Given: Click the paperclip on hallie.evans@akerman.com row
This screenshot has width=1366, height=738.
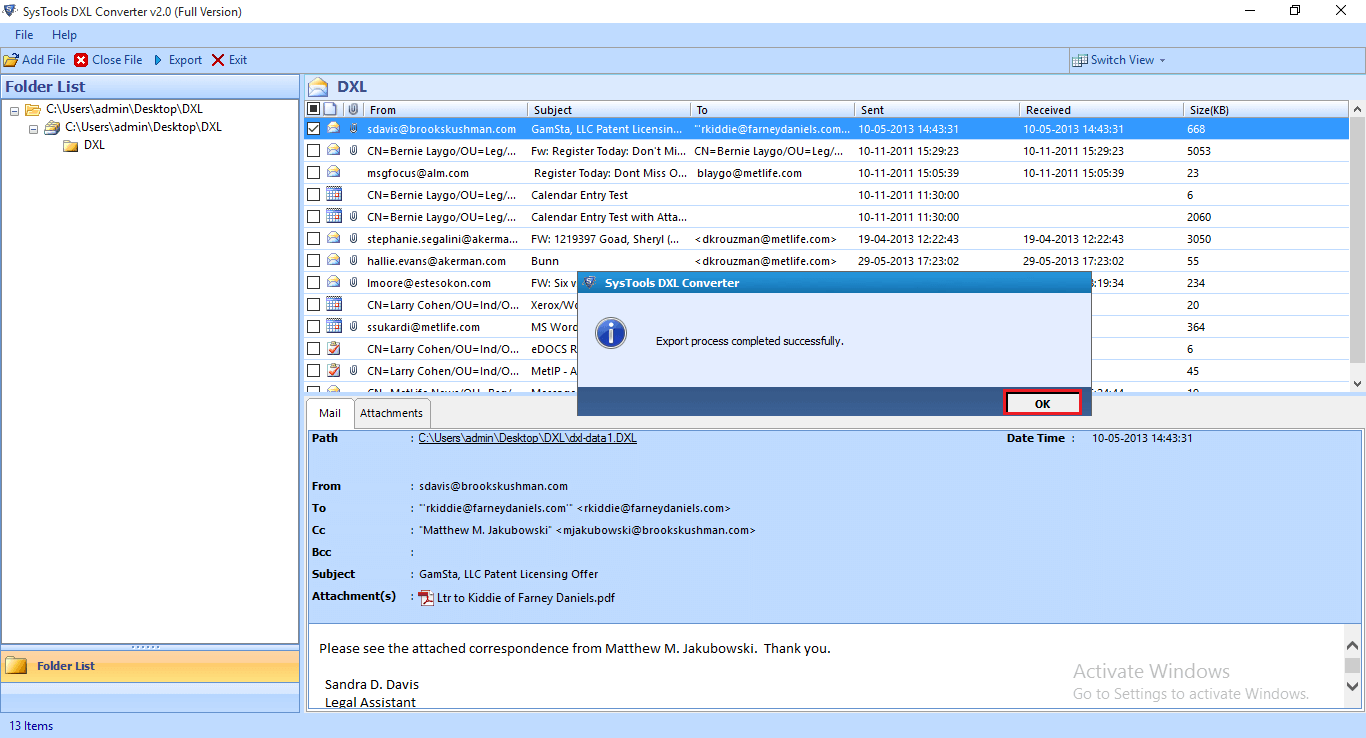Looking at the screenshot, I should point(353,260).
